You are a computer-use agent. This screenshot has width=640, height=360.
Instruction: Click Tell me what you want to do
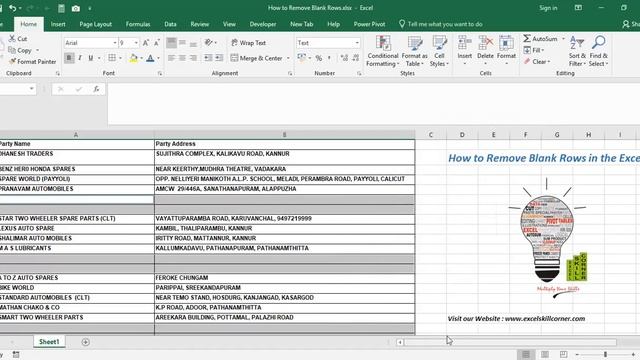(x=440, y=24)
